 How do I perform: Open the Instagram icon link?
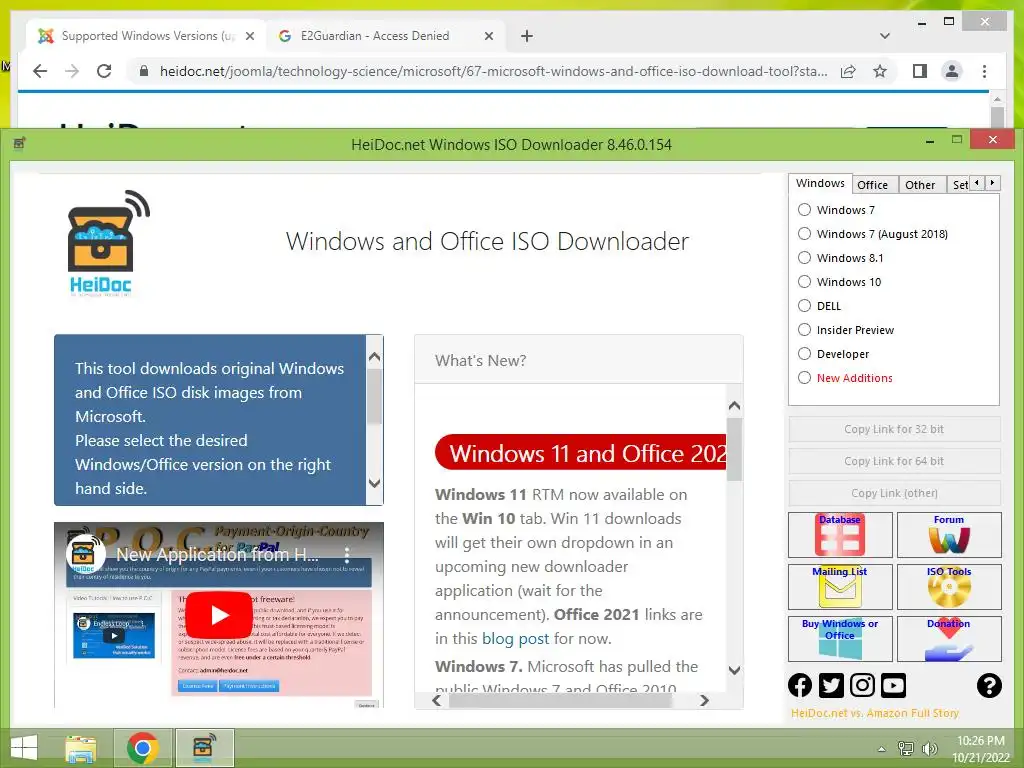862,685
